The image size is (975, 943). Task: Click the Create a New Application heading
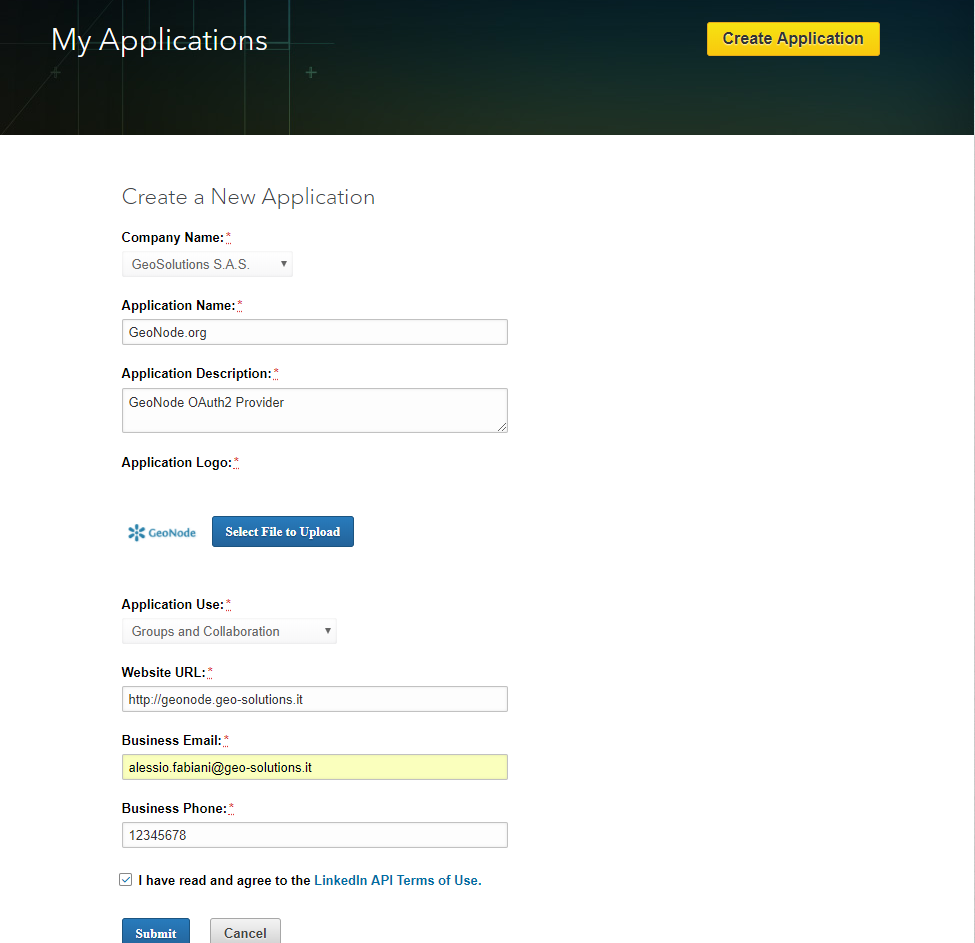coord(248,197)
